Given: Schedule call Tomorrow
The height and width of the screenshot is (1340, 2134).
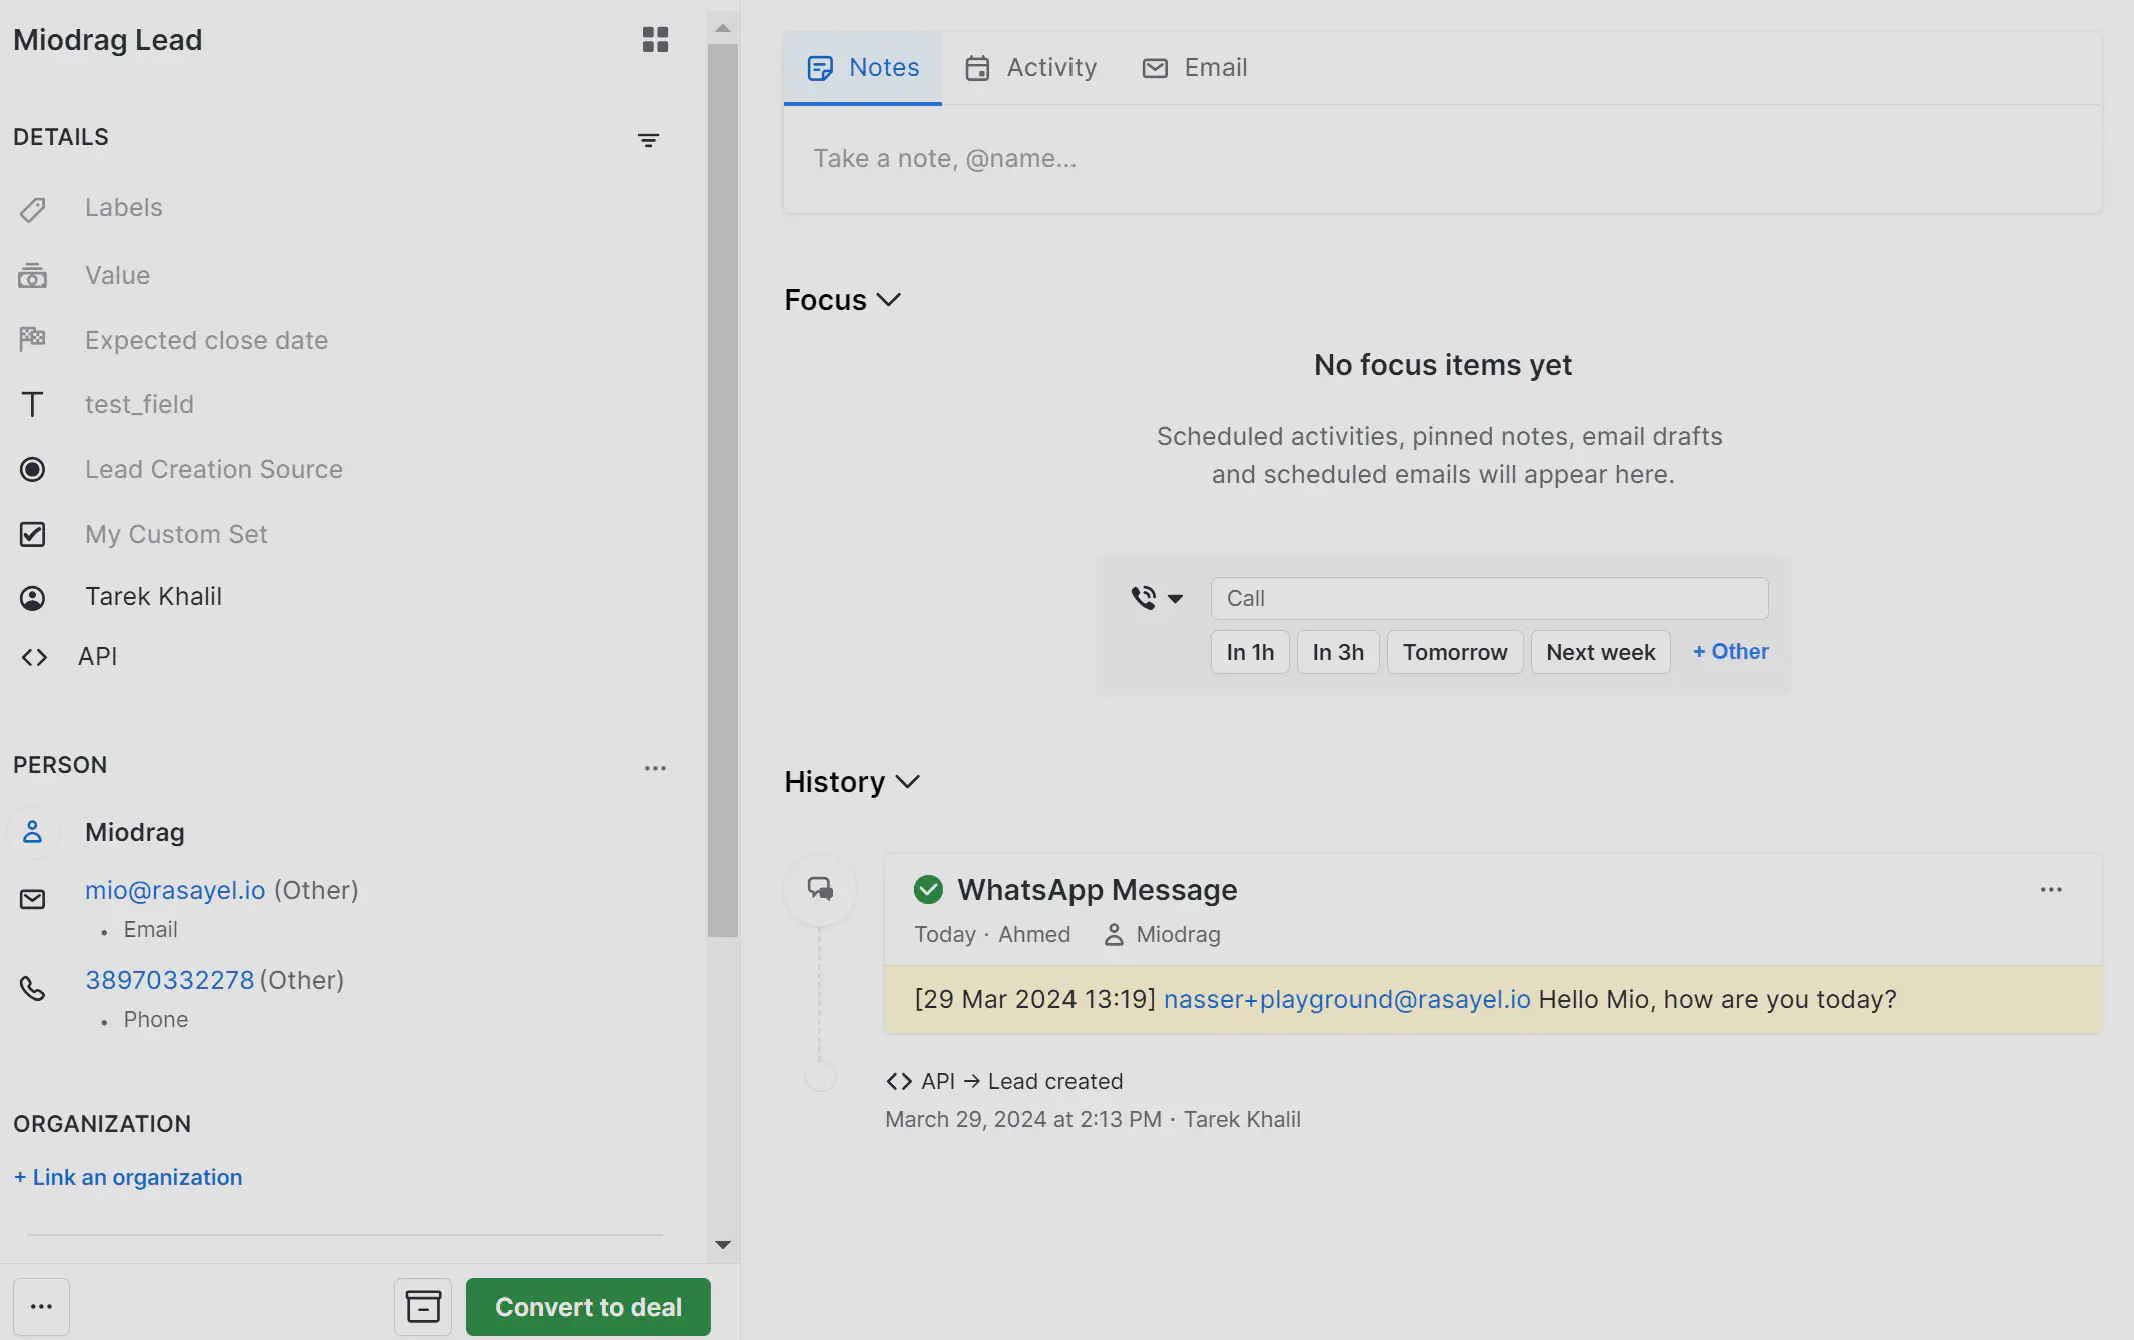Looking at the screenshot, I should 1455,652.
